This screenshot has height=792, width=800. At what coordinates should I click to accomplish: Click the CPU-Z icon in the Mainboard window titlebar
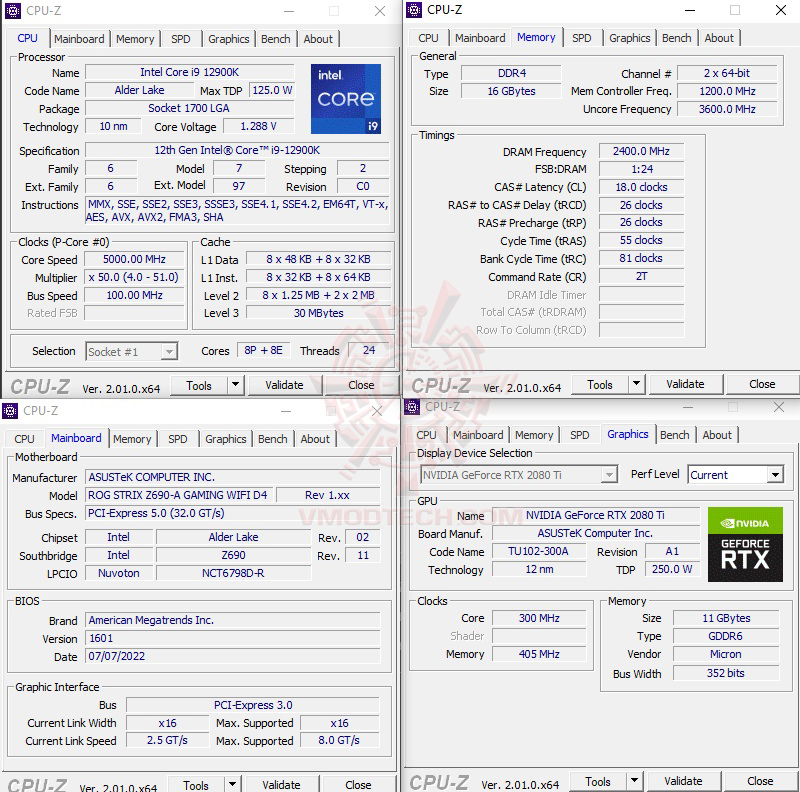8,411
